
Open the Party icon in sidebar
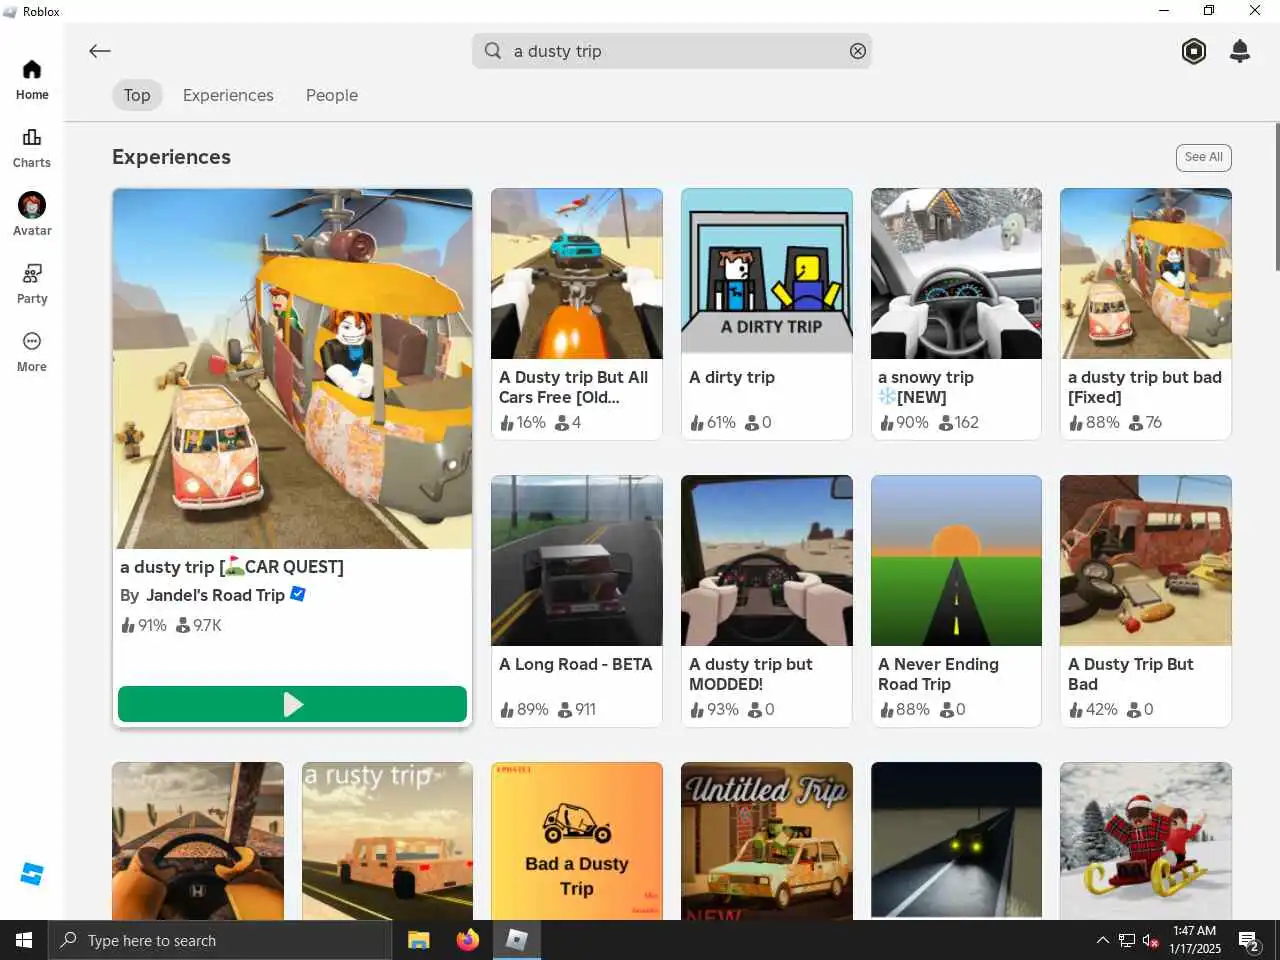pos(32,273)
